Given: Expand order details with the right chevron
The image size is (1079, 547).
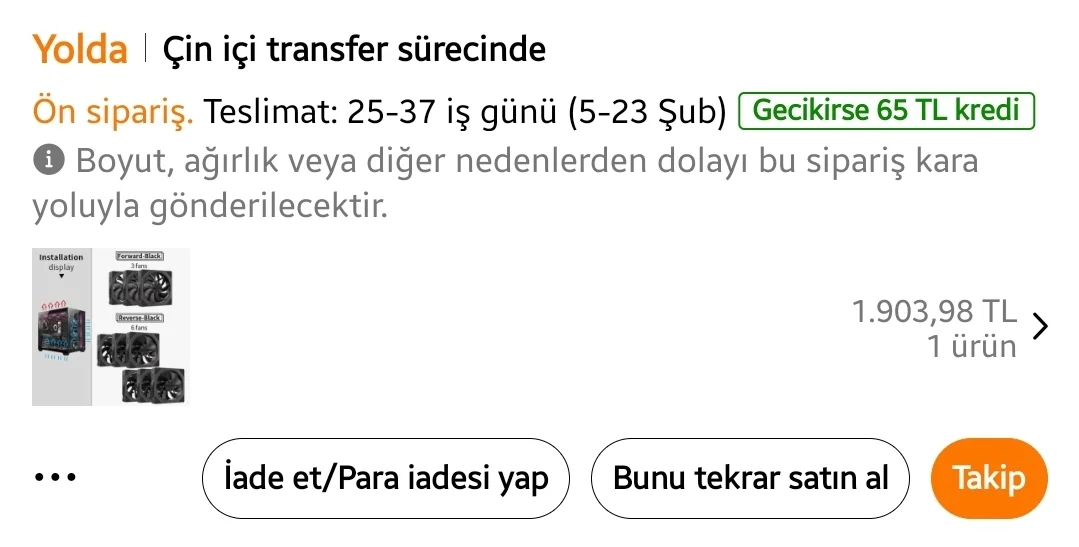Looking at the screenshot, I should click(1041, 327).
